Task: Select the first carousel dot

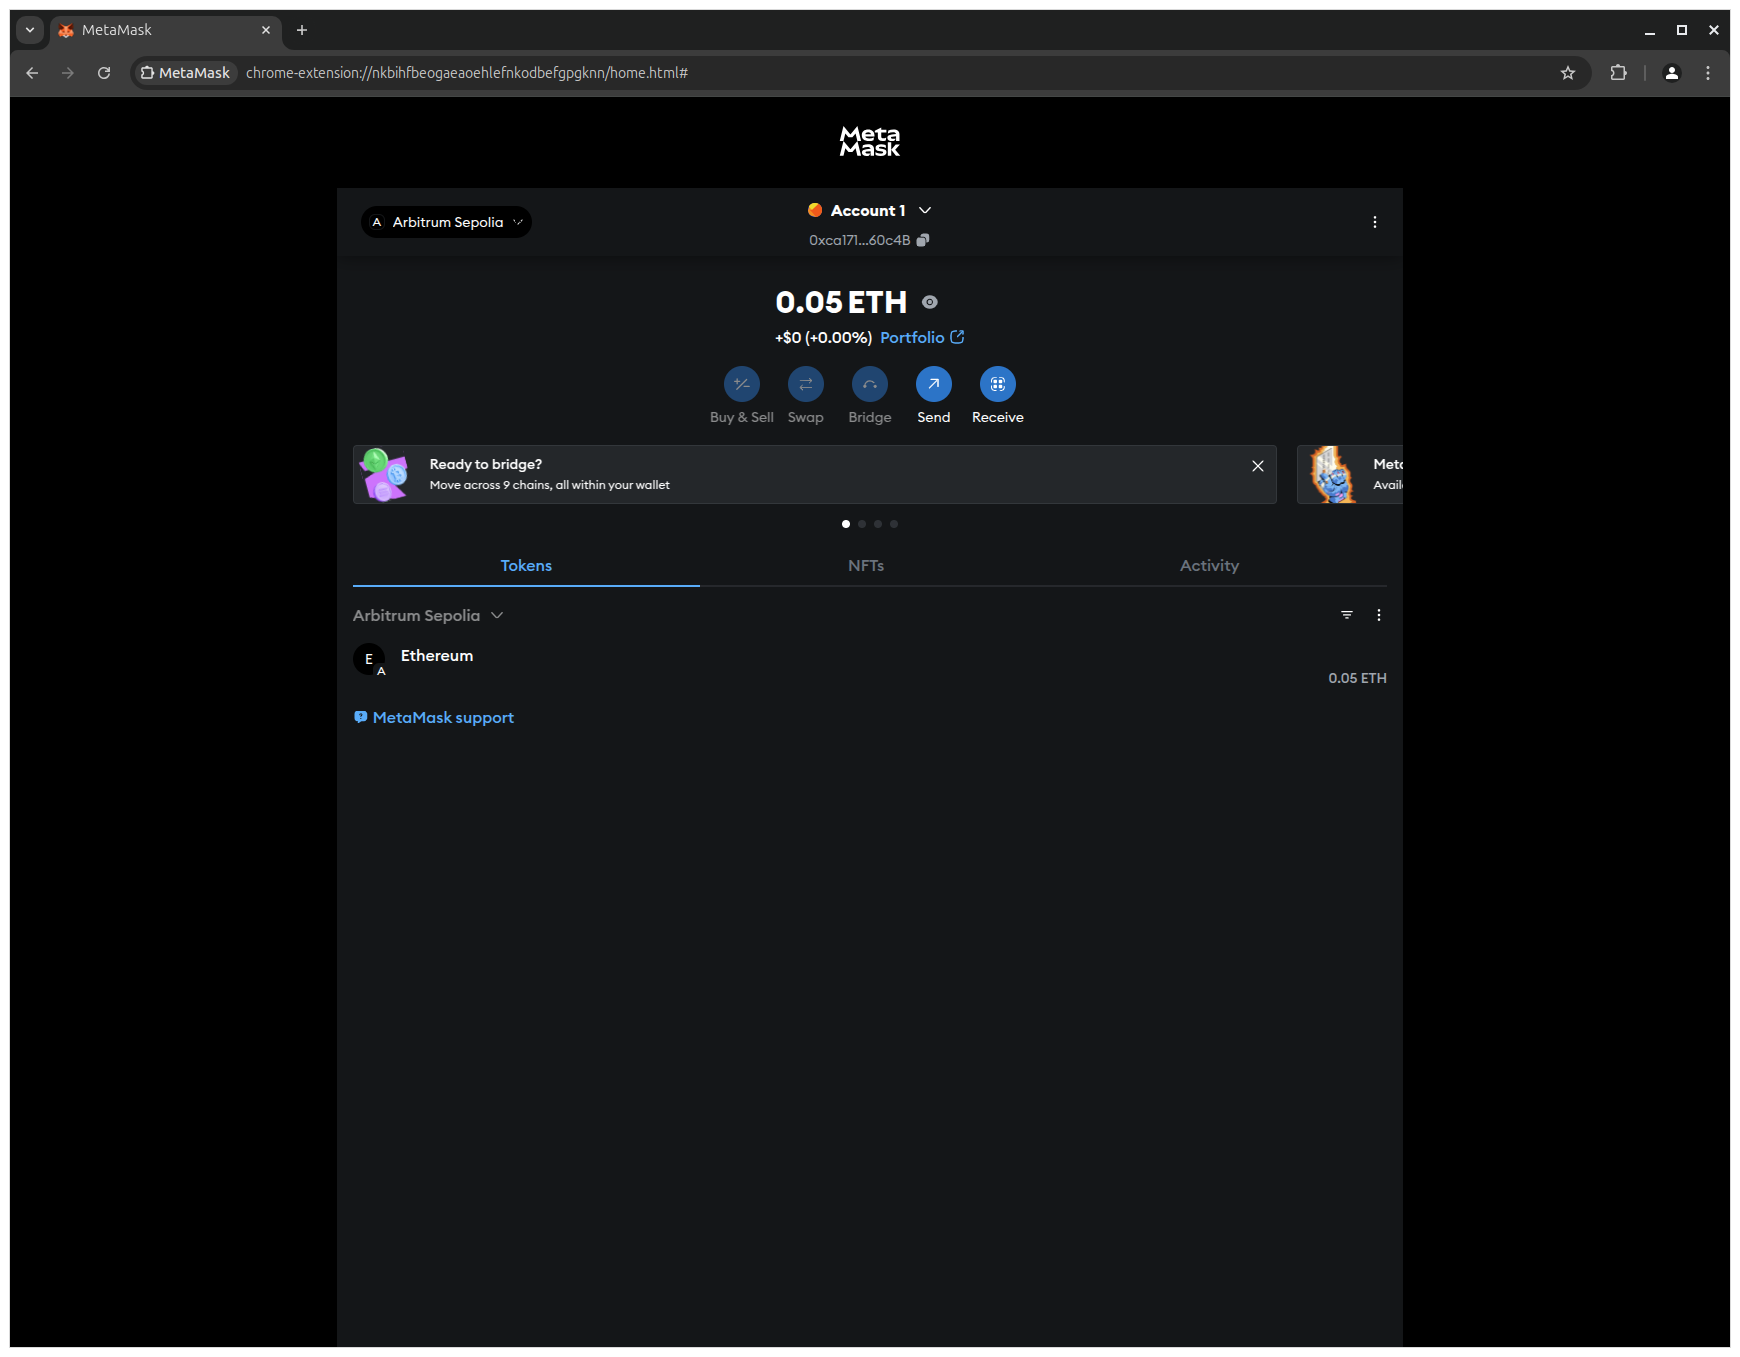Action: point(846,524)
